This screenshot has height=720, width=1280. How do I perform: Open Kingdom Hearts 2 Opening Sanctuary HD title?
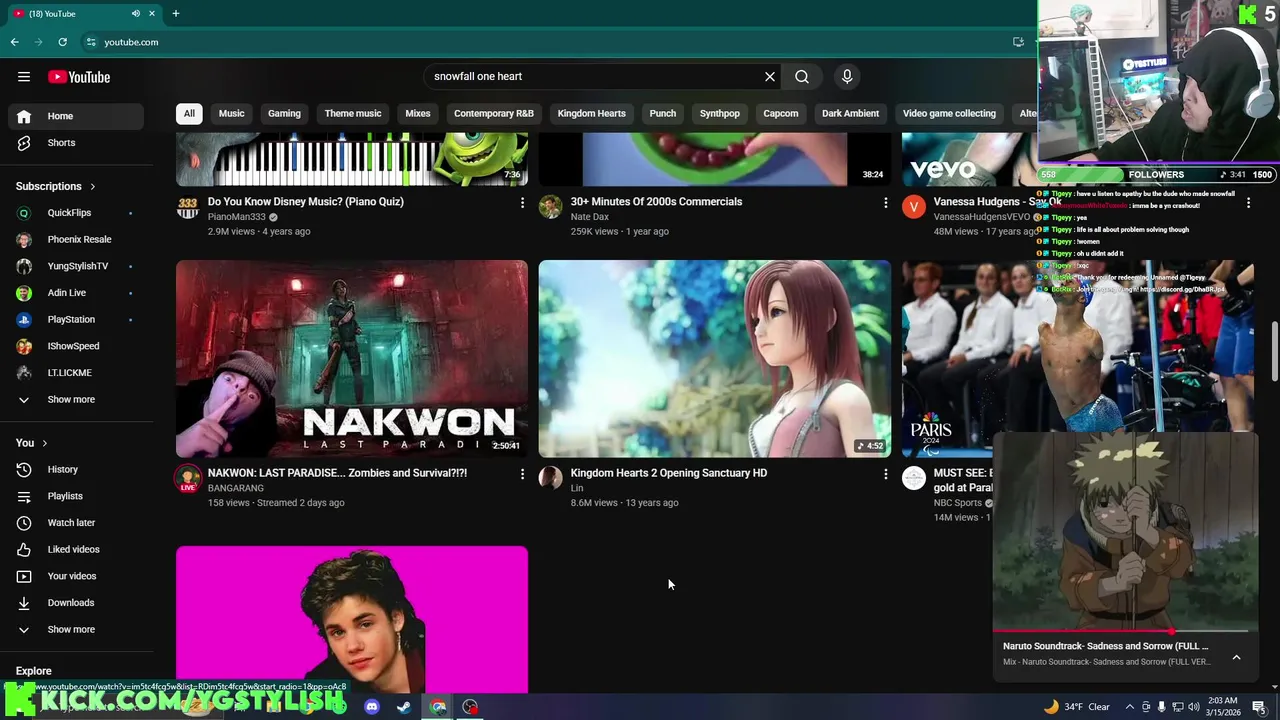point(668,473)
